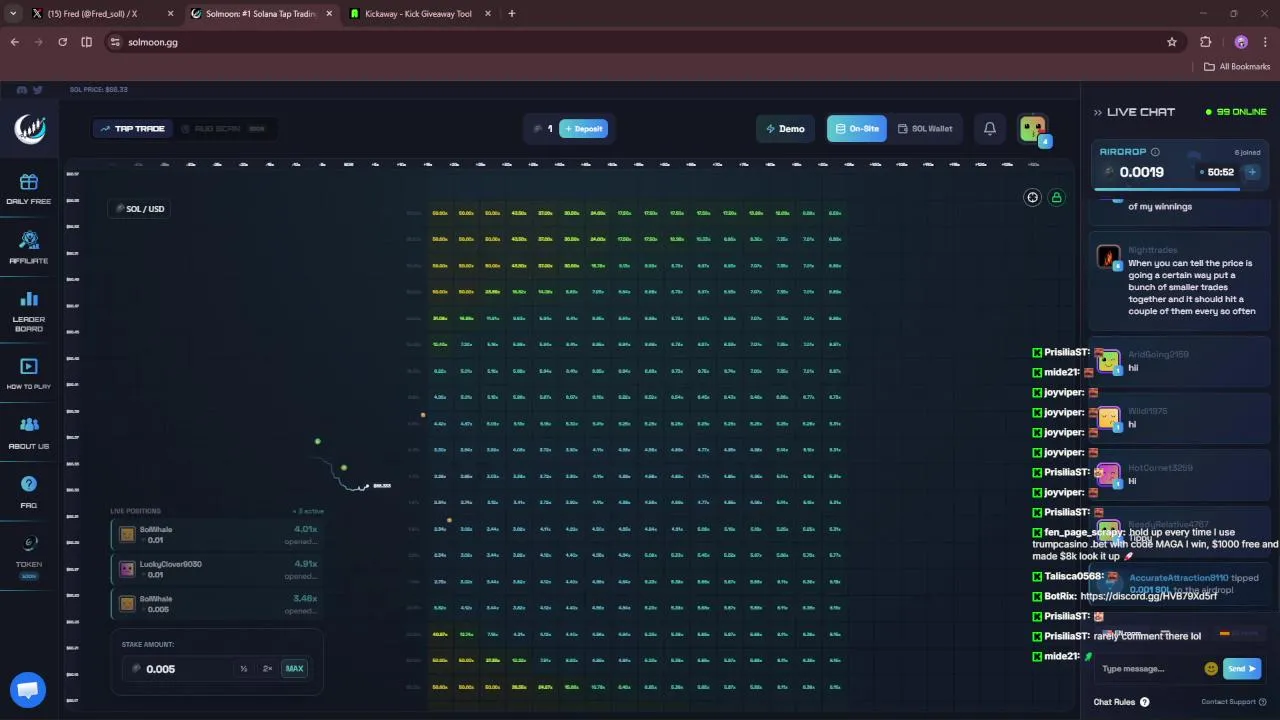The width and height of the screenshot is (1280, 720).
Task: Select SolWhale live position at 3.48x
Action: coord(217,604)
